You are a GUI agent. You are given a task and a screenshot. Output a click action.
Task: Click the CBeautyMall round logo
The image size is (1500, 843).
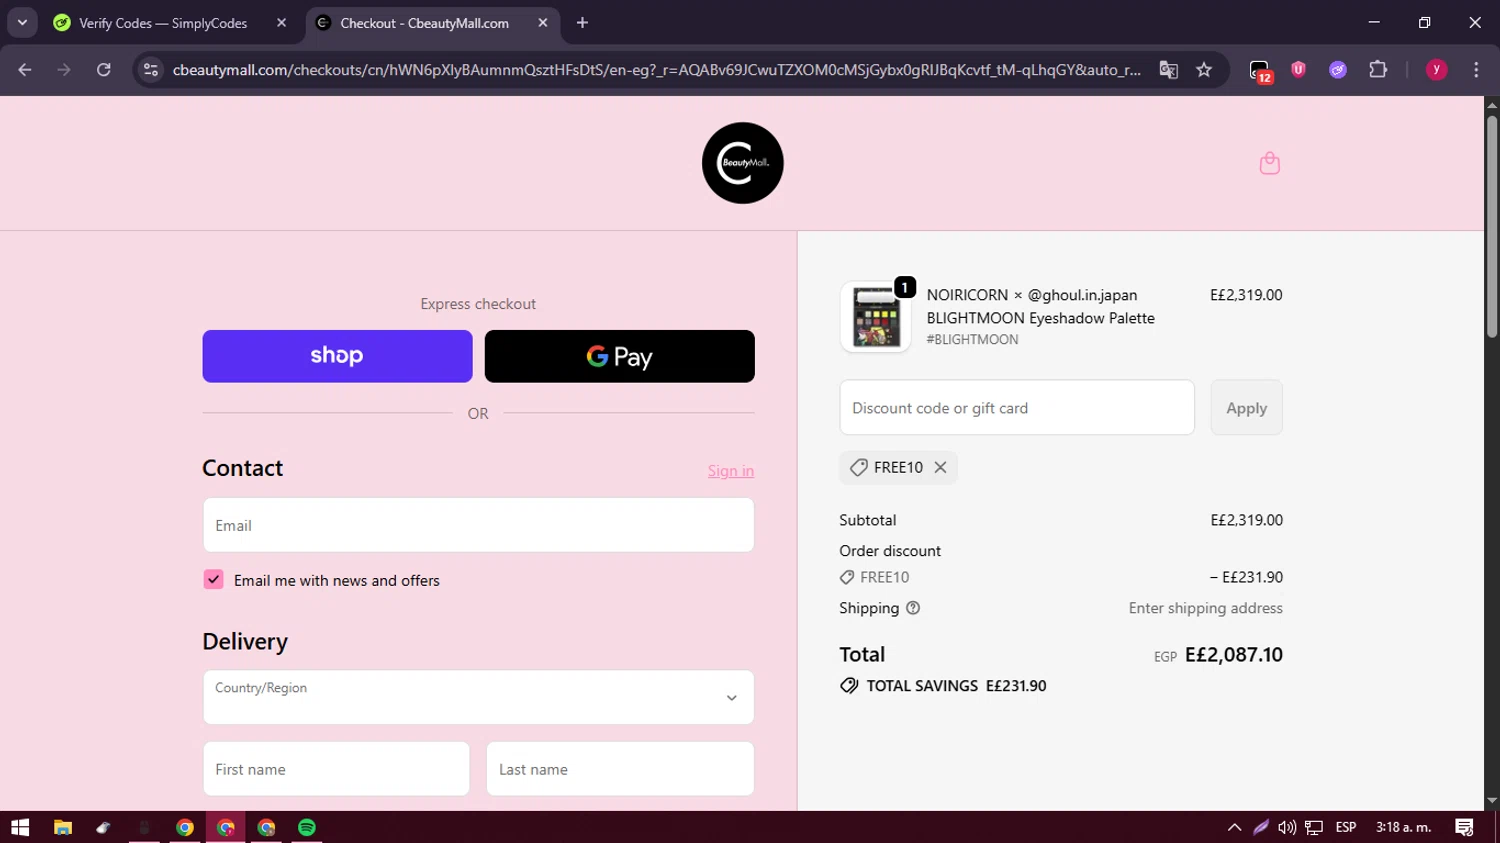(x=742, y=163)
